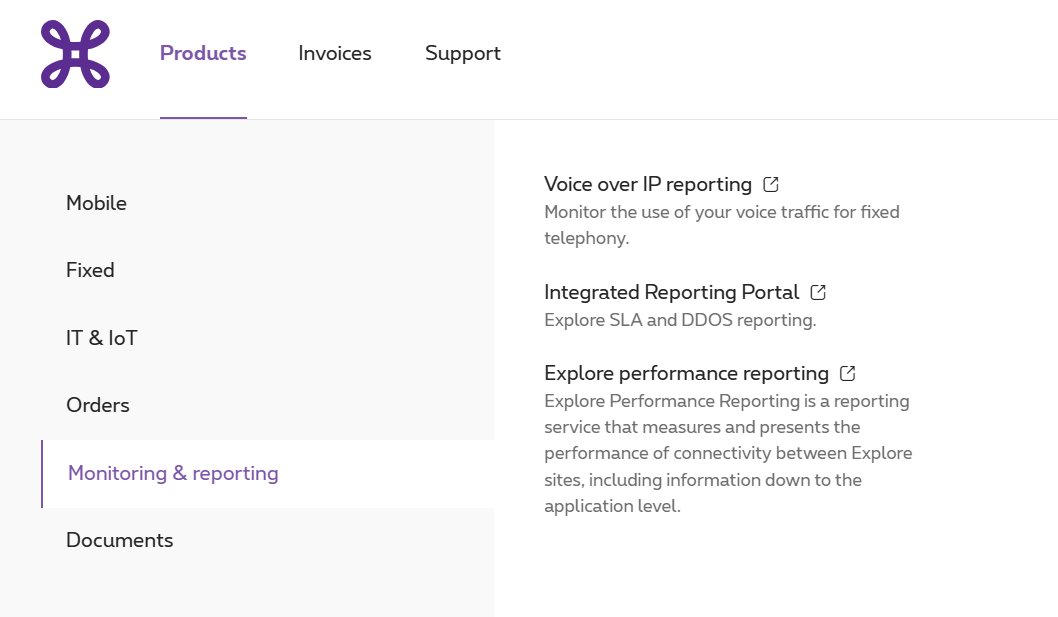
Task: Click external-link icon beside Voice over IP reporting
Action: click(771, 184)
